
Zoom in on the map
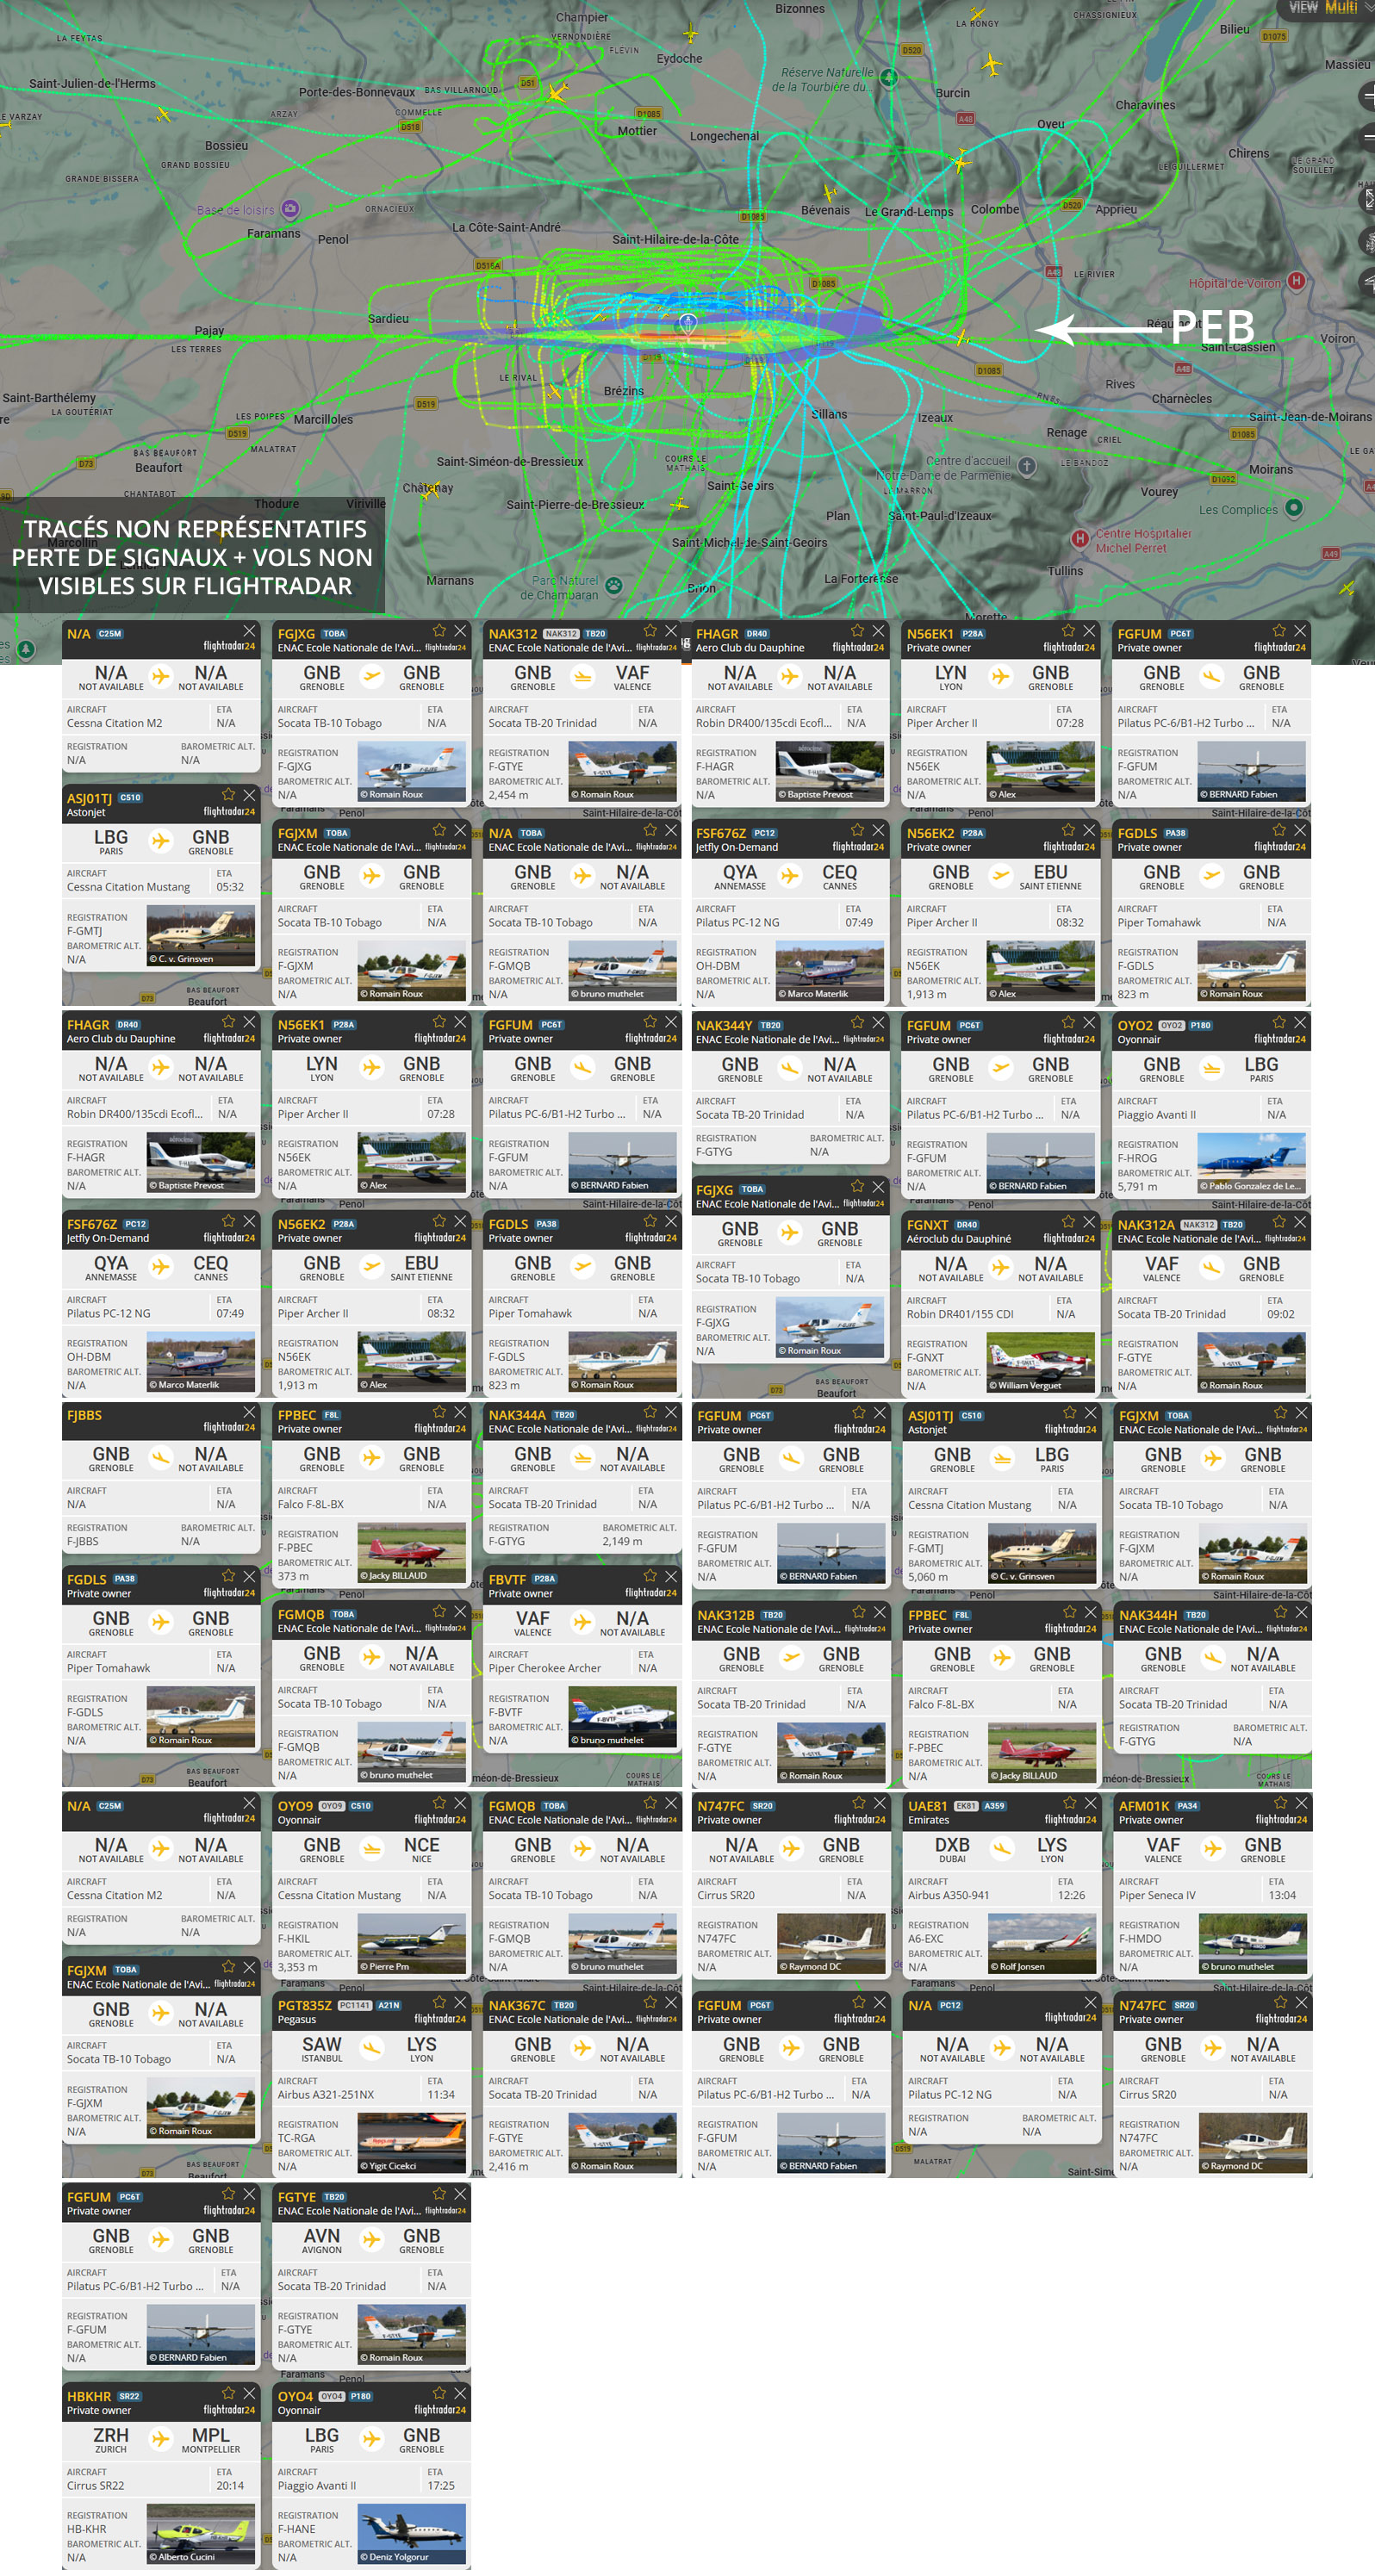(1367, 96)
